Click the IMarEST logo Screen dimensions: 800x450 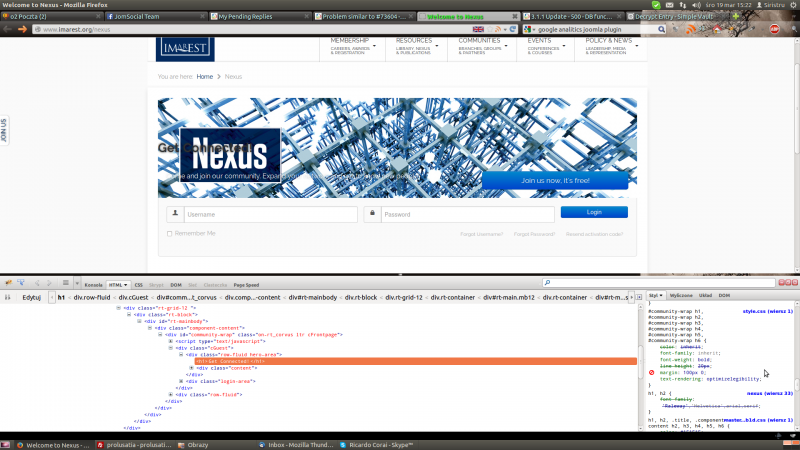click(185, 49)
